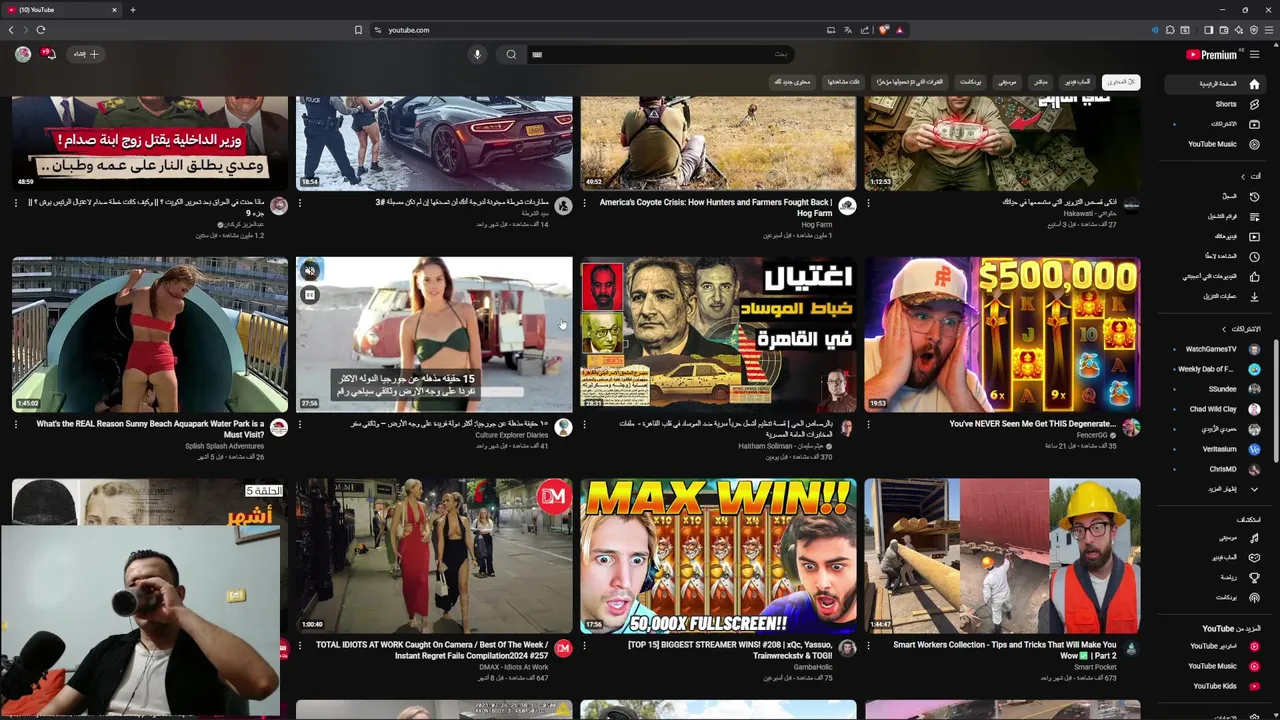Open options menu for Smart Workers Collection video
Image resolution: width=1280 pixels, height=720 pixels.
pyautogui.click(x=868, y=646)
